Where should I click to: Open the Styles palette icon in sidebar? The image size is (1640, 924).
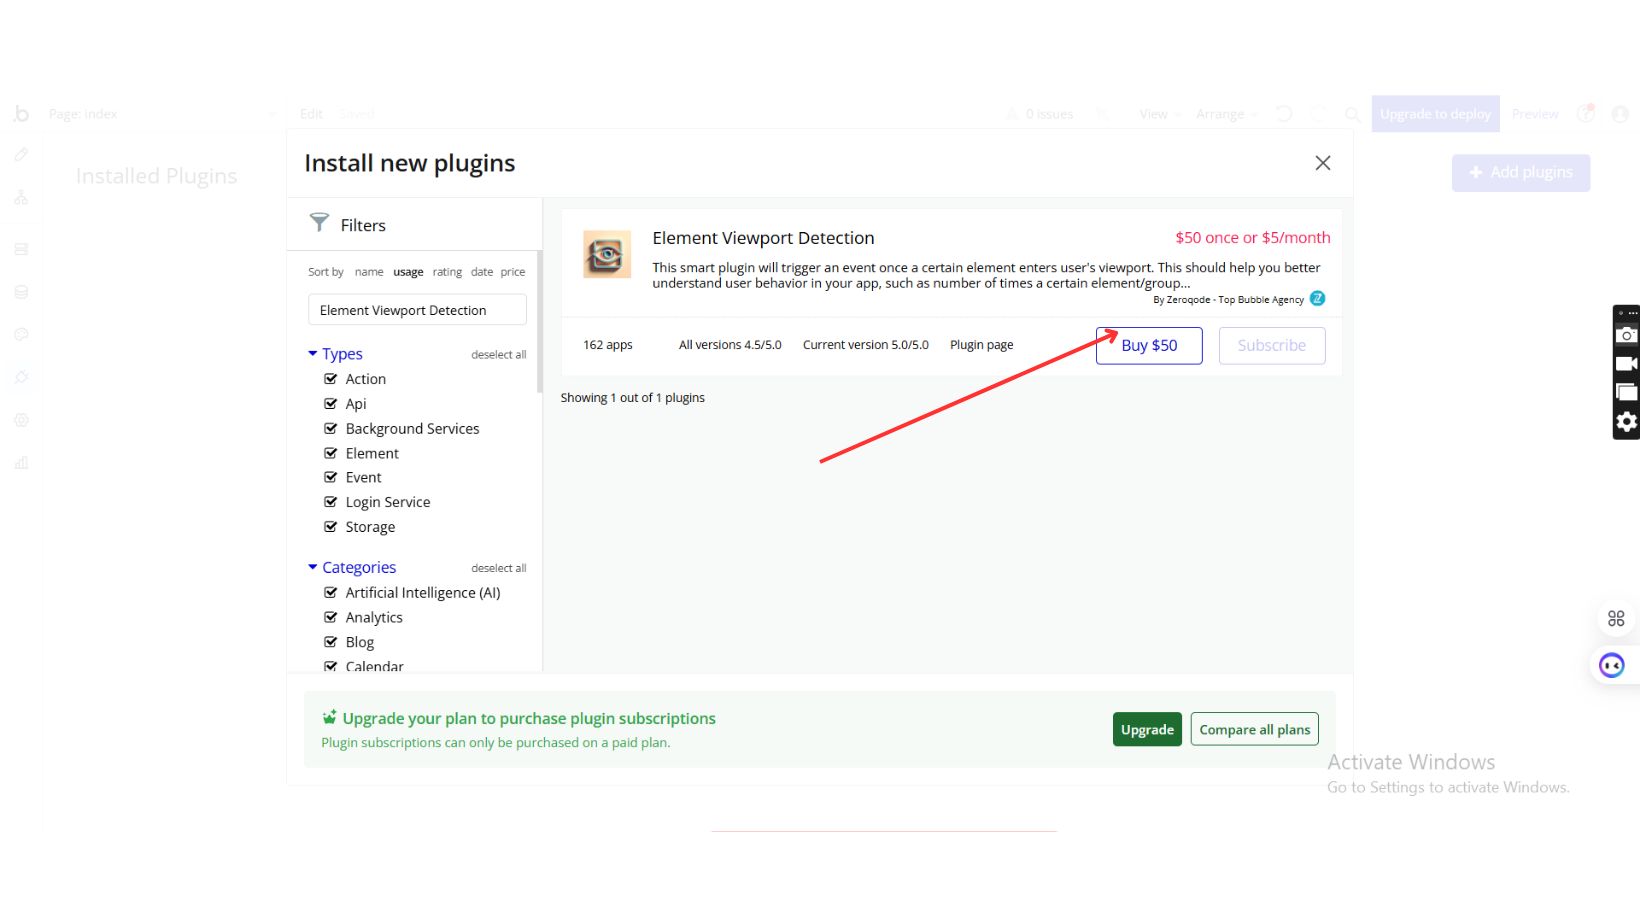(21, 335)
